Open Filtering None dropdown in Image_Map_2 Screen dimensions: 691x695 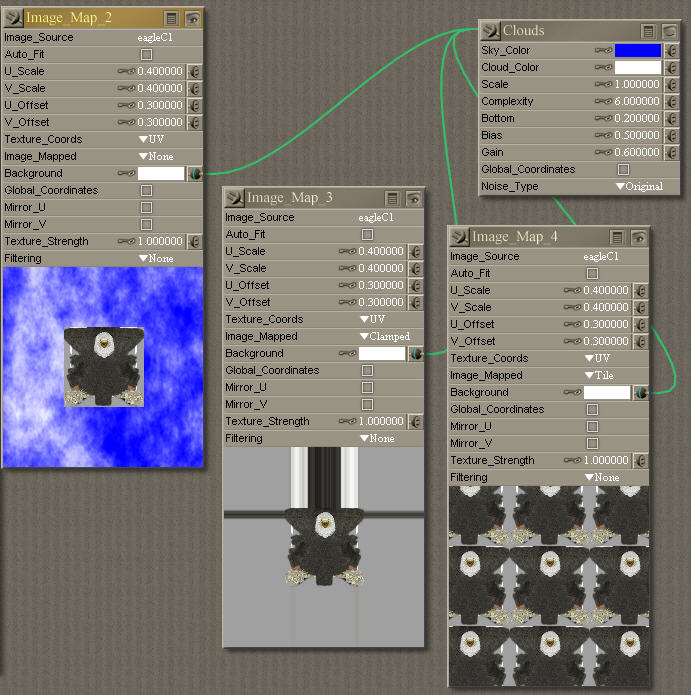(156, 258)
